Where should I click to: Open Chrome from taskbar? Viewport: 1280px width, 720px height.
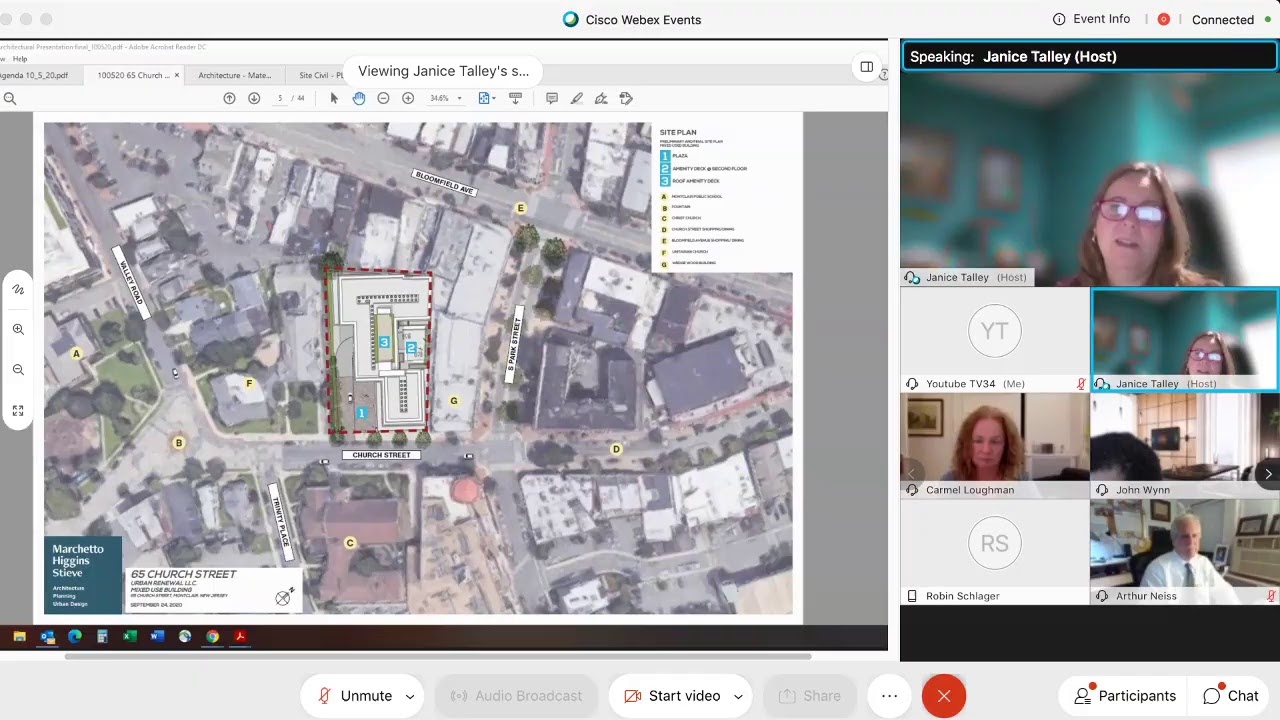click(212, 636)
